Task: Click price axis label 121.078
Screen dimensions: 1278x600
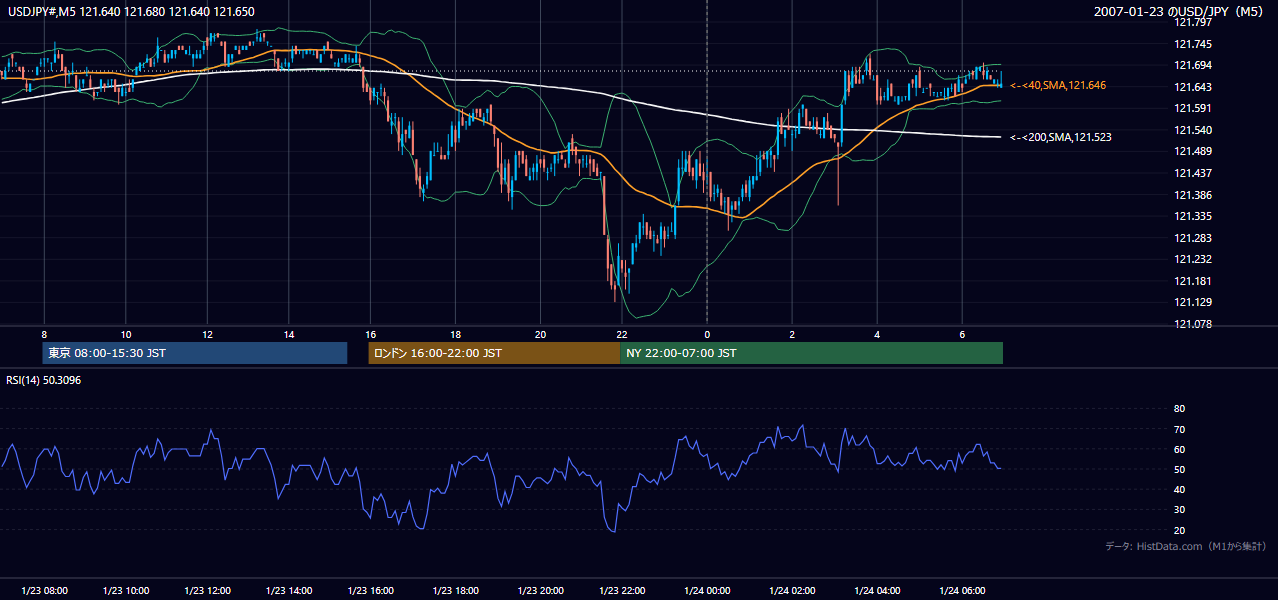Action: tap(1192, 324)
